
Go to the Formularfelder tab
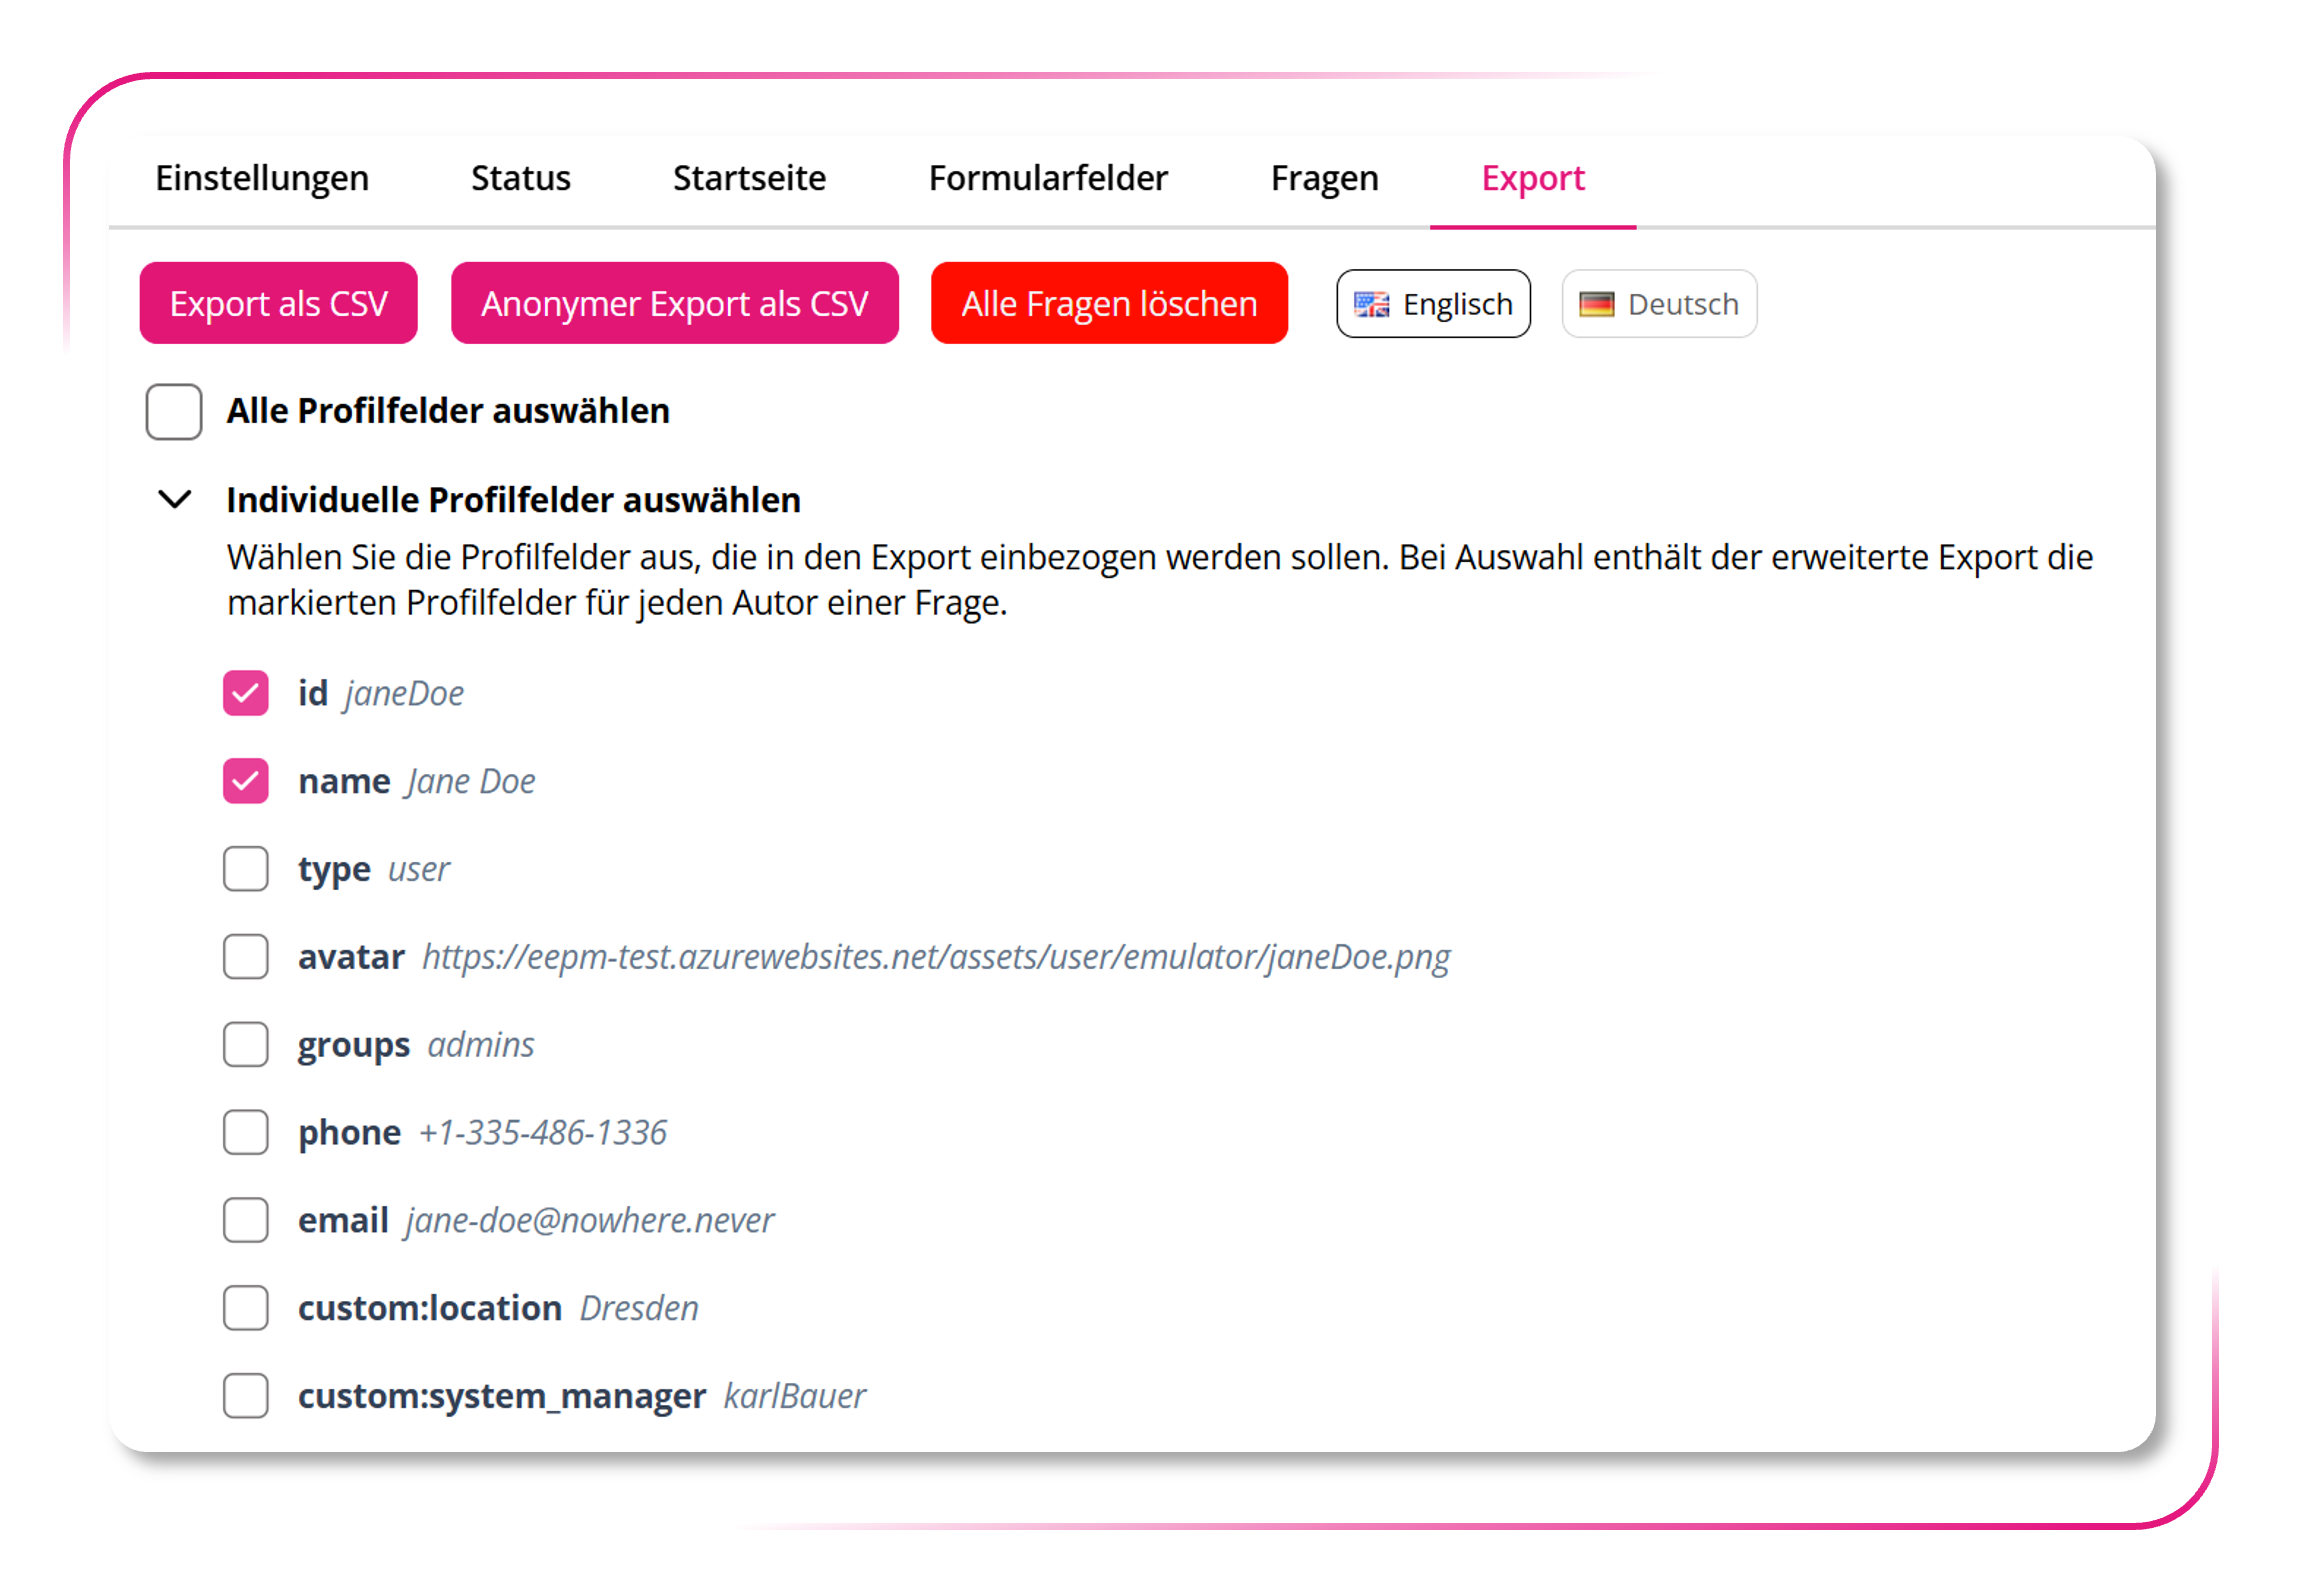(1048, 178)
